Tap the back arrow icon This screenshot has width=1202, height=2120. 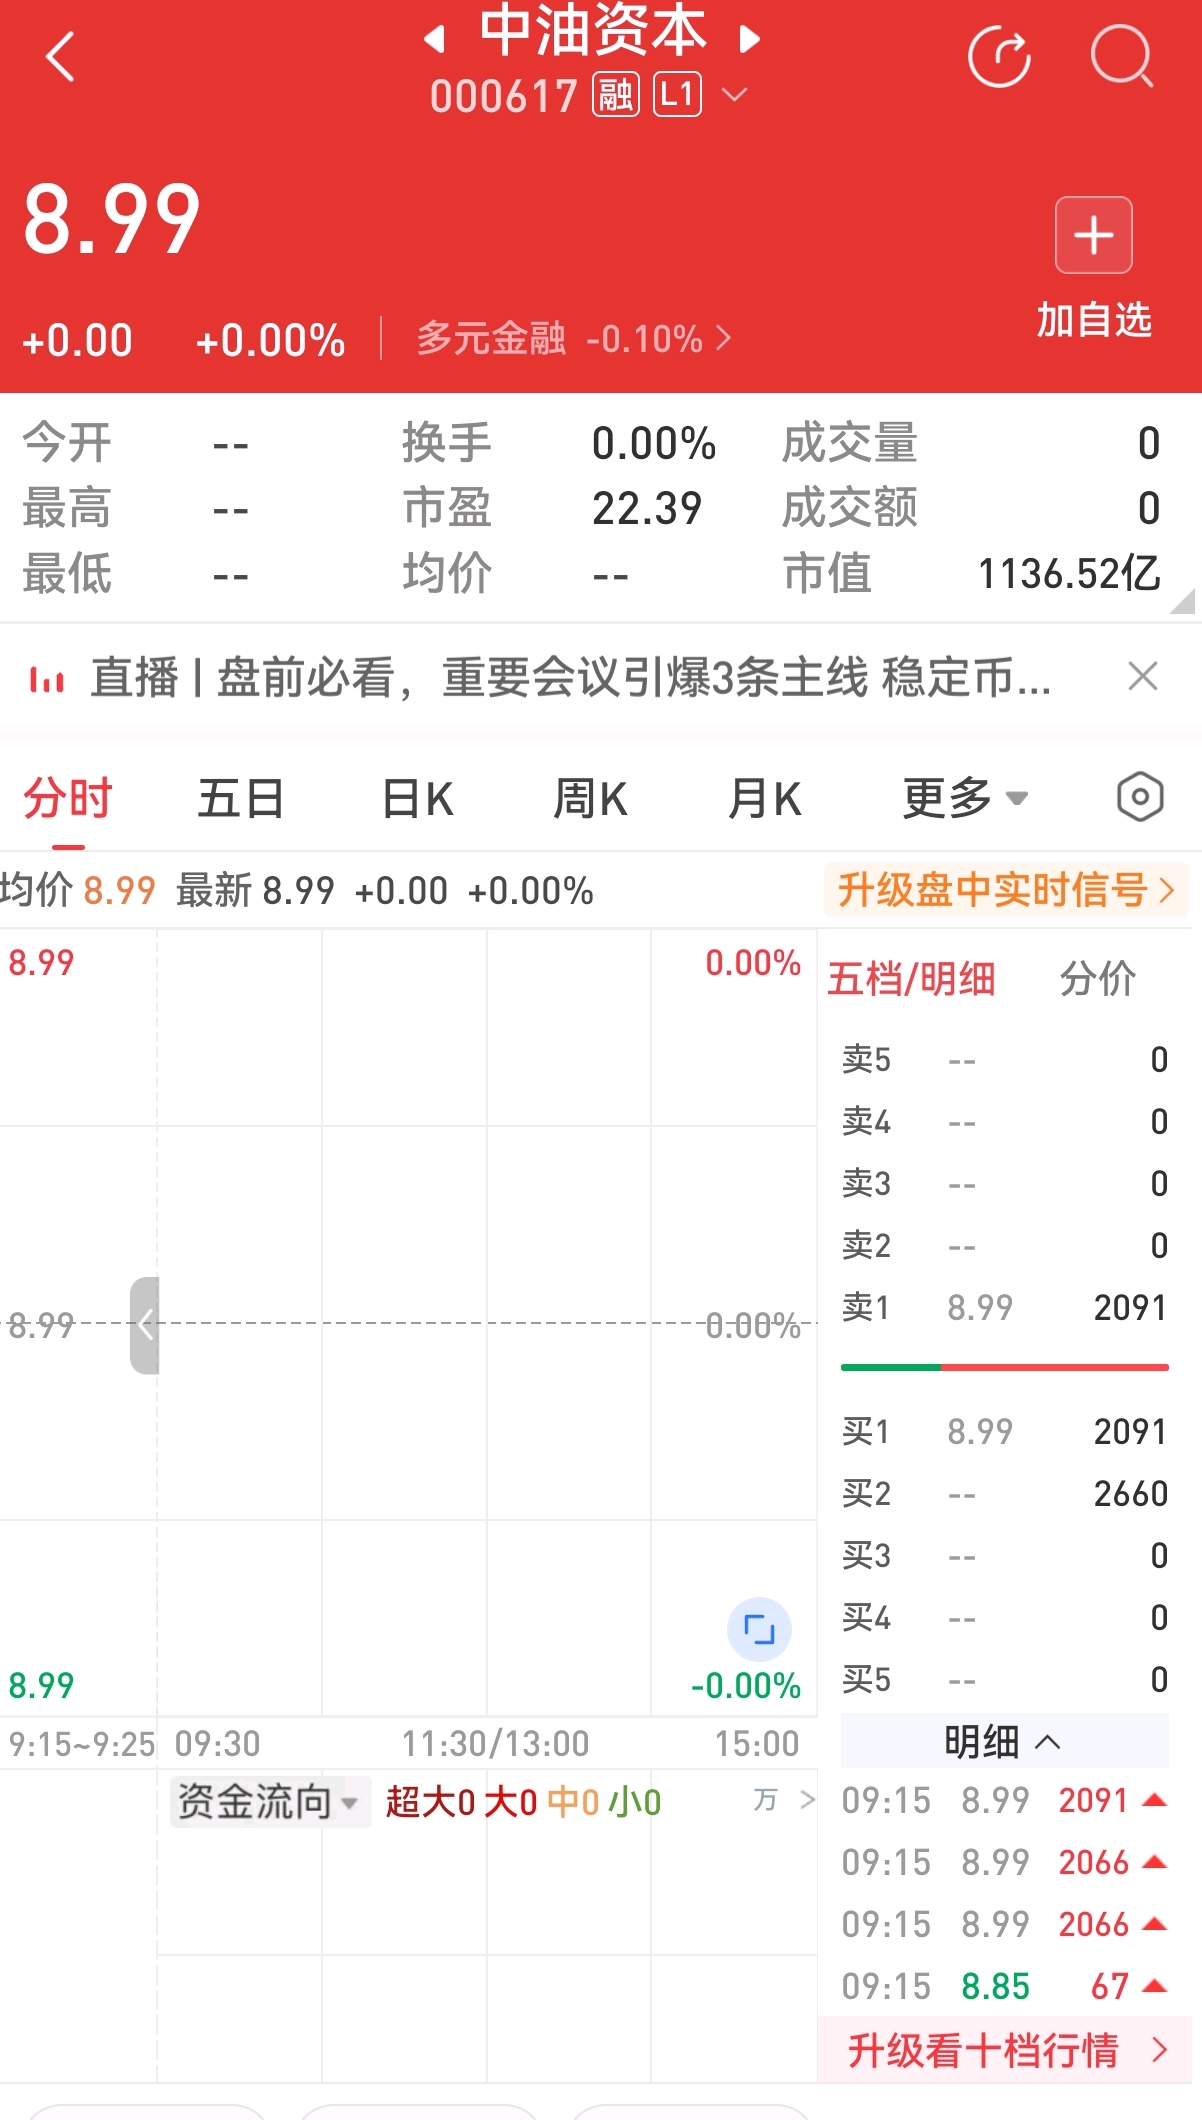[x=60, y=56]
